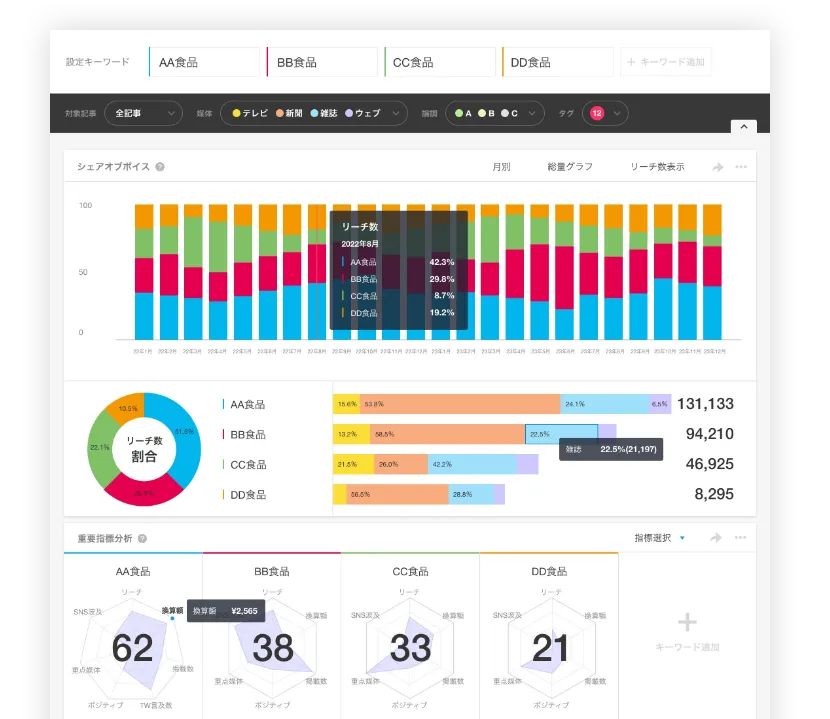Screen dimensions: 830x719
Task: Click リーチ数表示 in chart header
Action: (657, 167)
